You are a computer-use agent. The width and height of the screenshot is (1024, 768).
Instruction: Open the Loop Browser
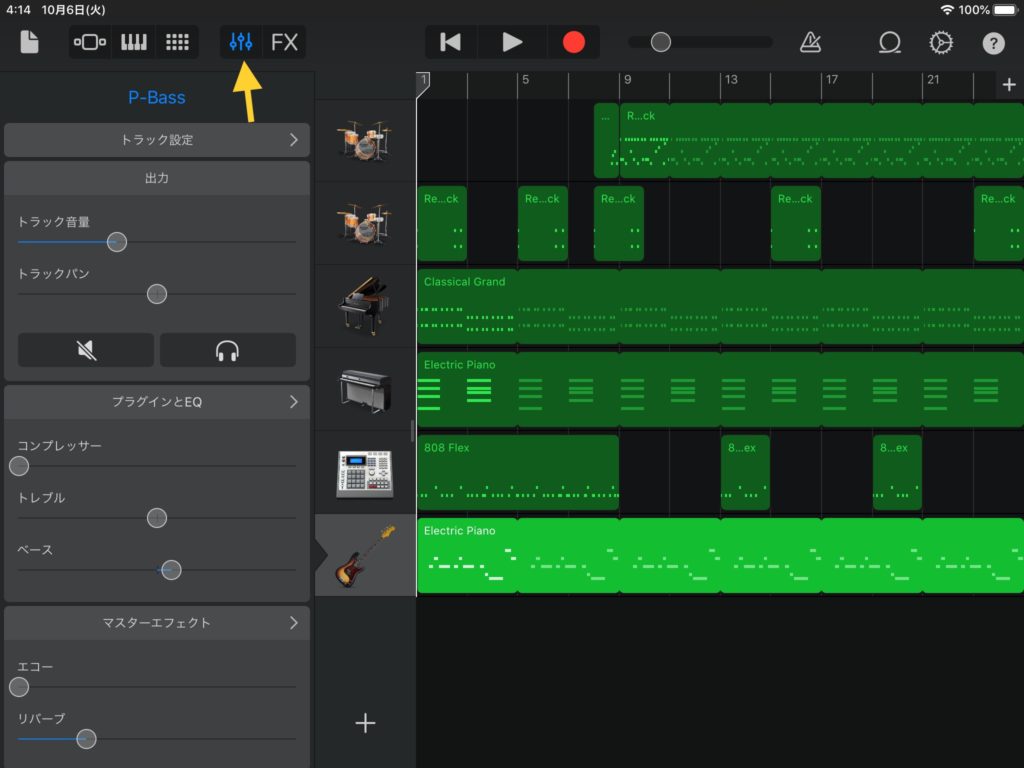(x=889, y=42)
